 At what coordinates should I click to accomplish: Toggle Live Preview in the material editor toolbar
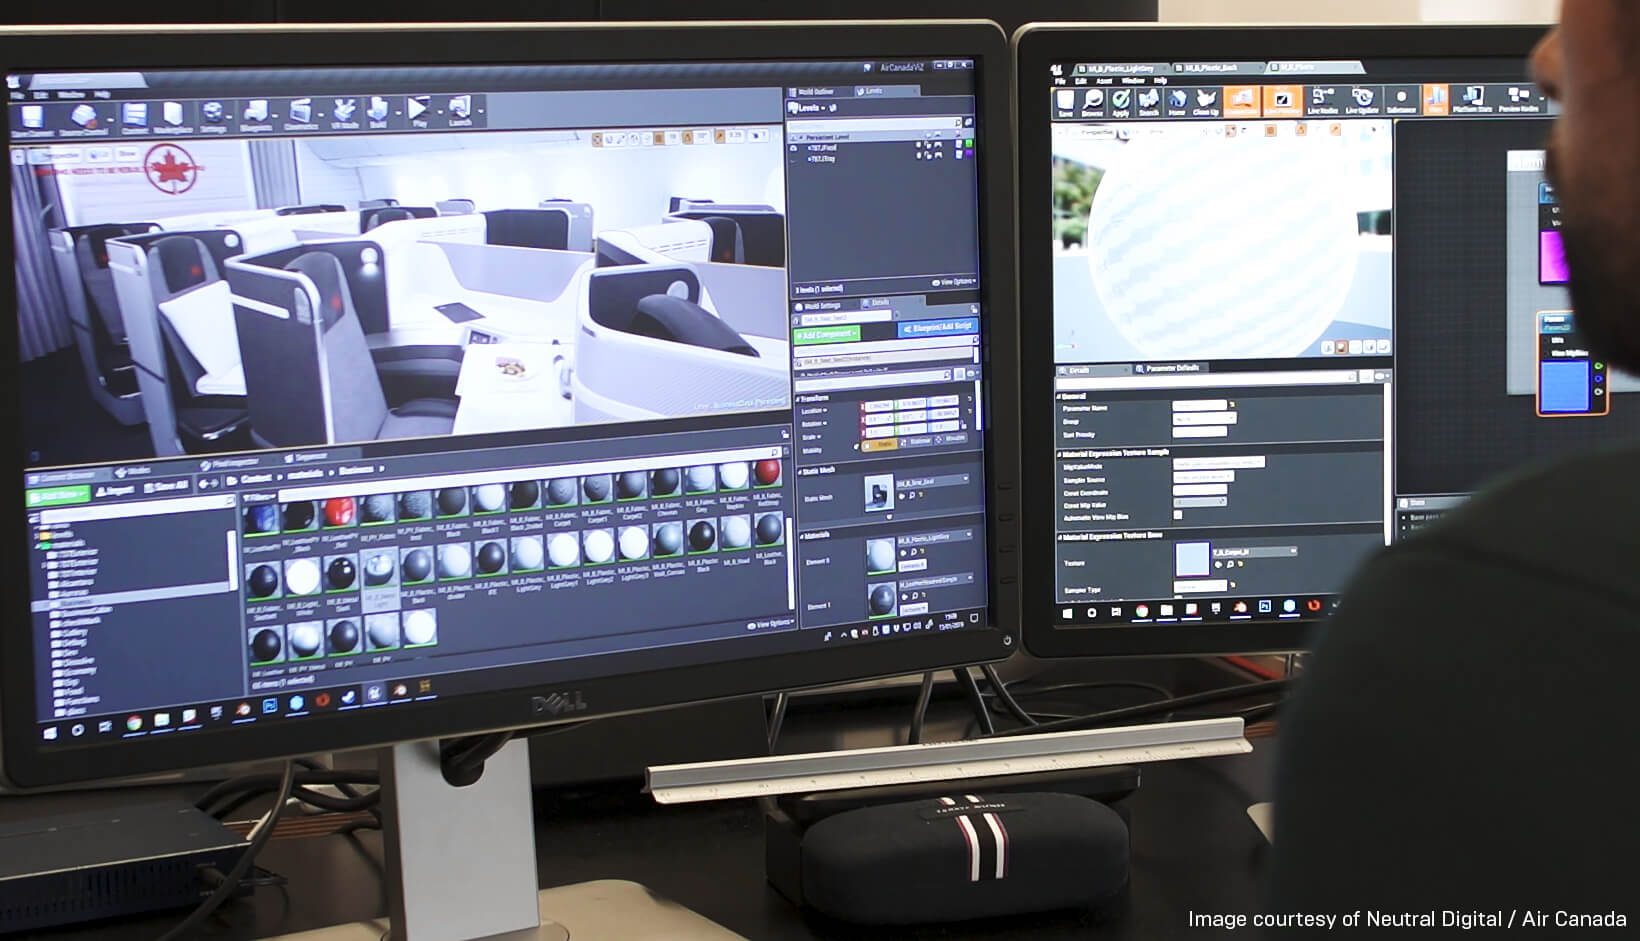pos(1281,101)
